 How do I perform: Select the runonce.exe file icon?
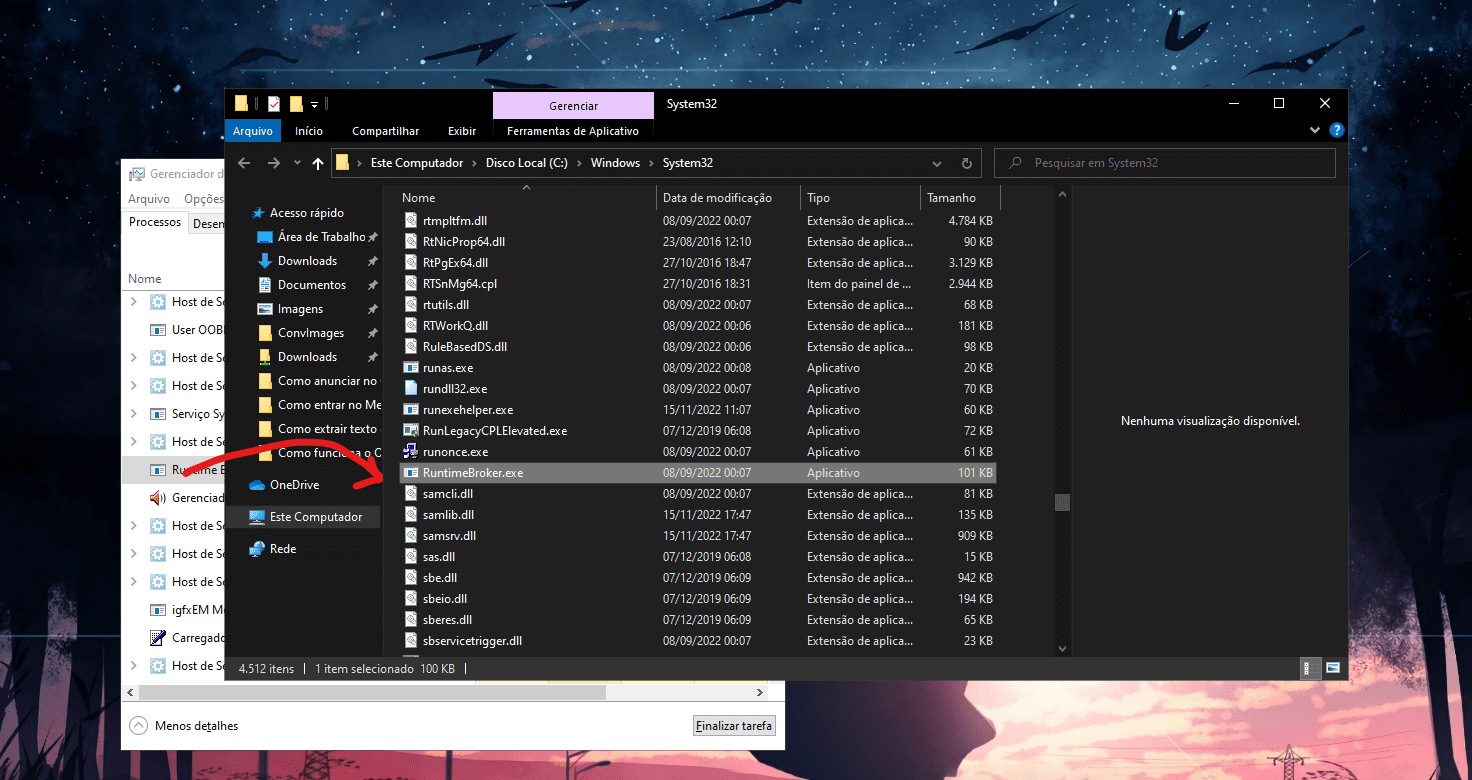click(410, 452)
